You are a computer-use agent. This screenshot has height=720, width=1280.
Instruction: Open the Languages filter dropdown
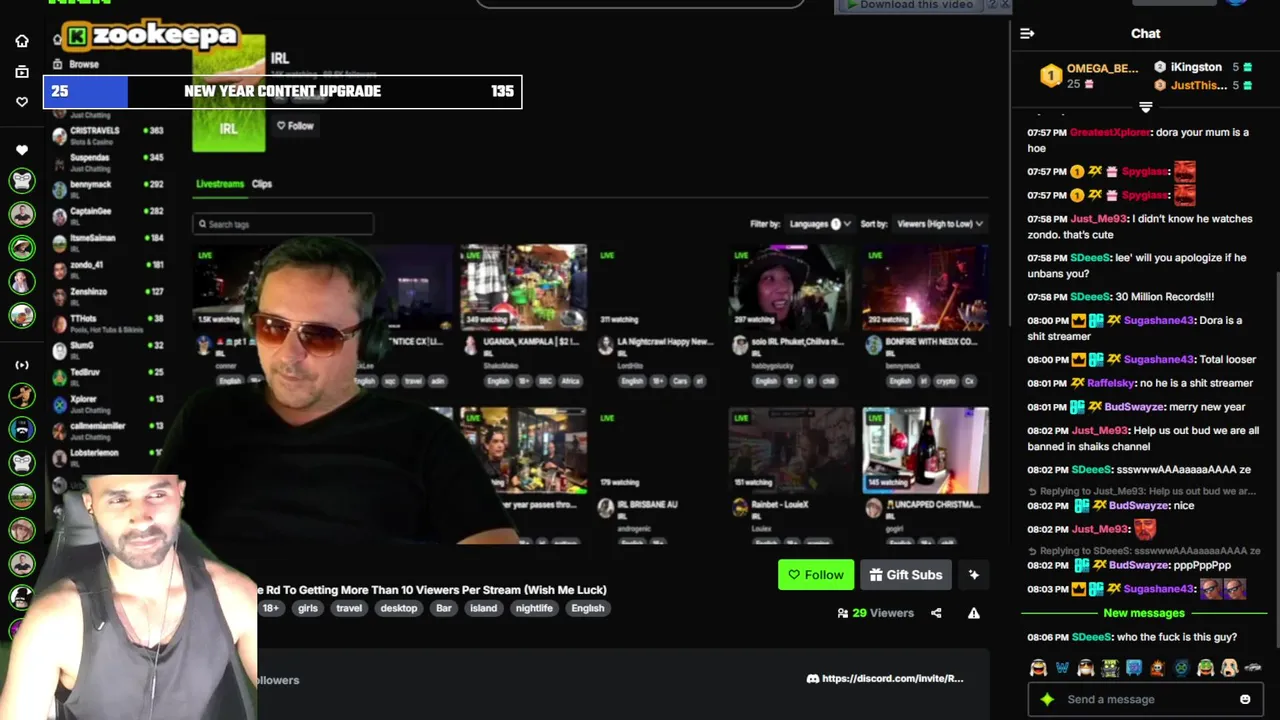coord(820,224)
